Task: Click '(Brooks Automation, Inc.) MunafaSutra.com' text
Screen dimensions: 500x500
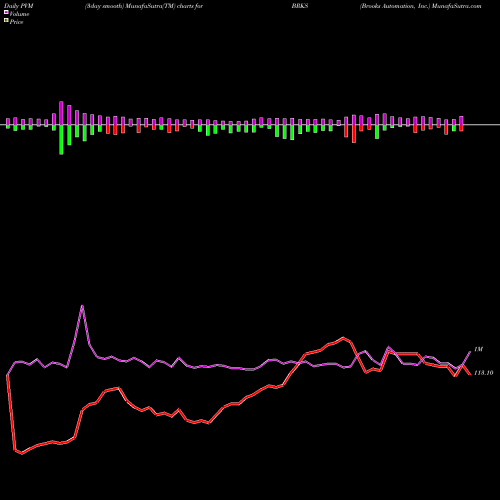Action: click(420, 6)
